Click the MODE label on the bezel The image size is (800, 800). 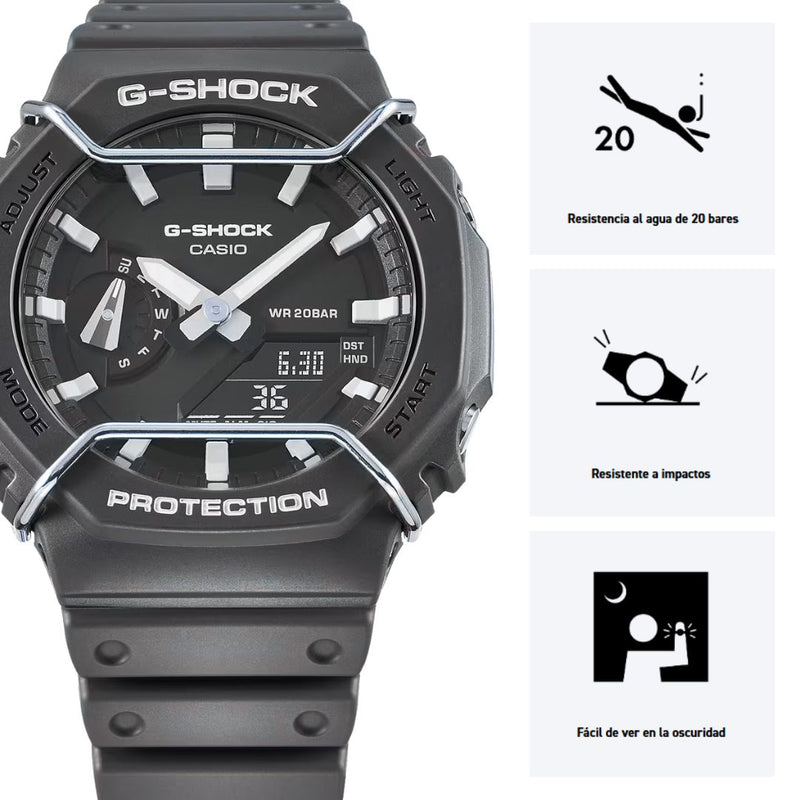point(23,401)
